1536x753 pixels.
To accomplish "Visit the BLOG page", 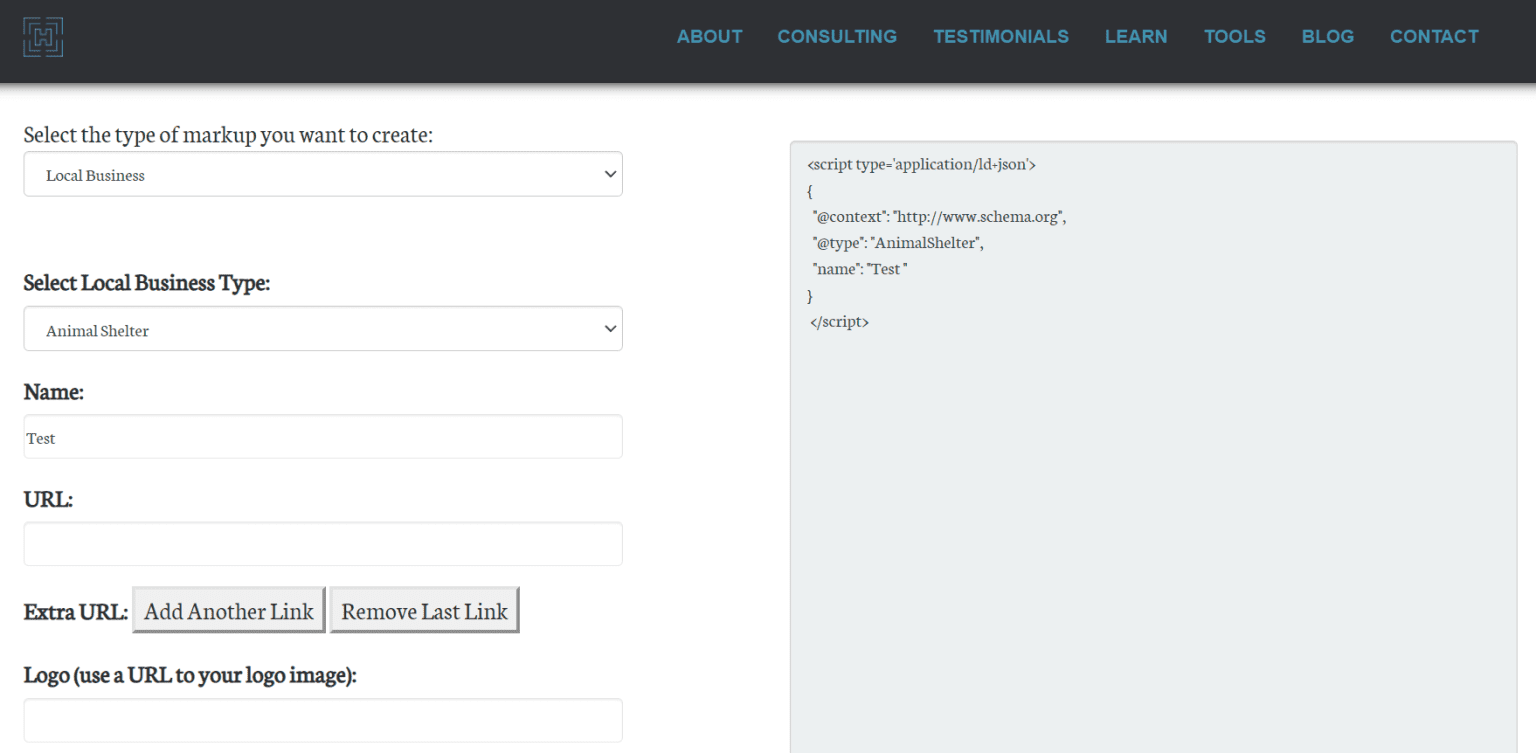I will coord(1328,36).
